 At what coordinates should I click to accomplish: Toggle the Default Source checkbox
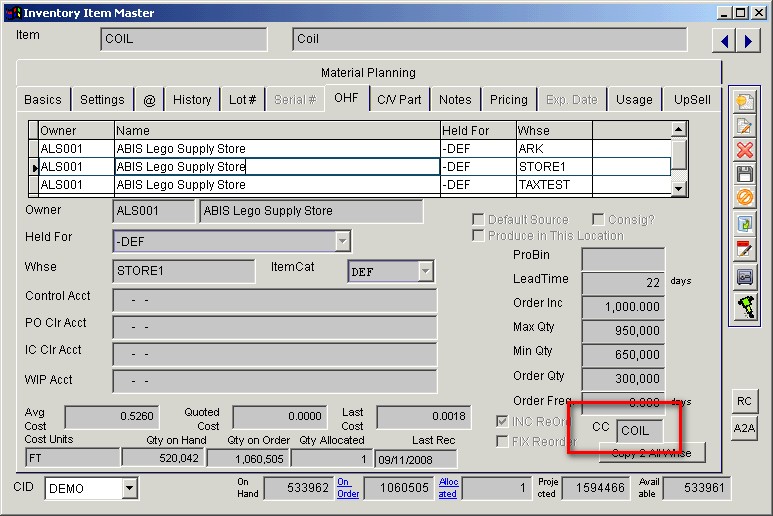tap(479, 220)
